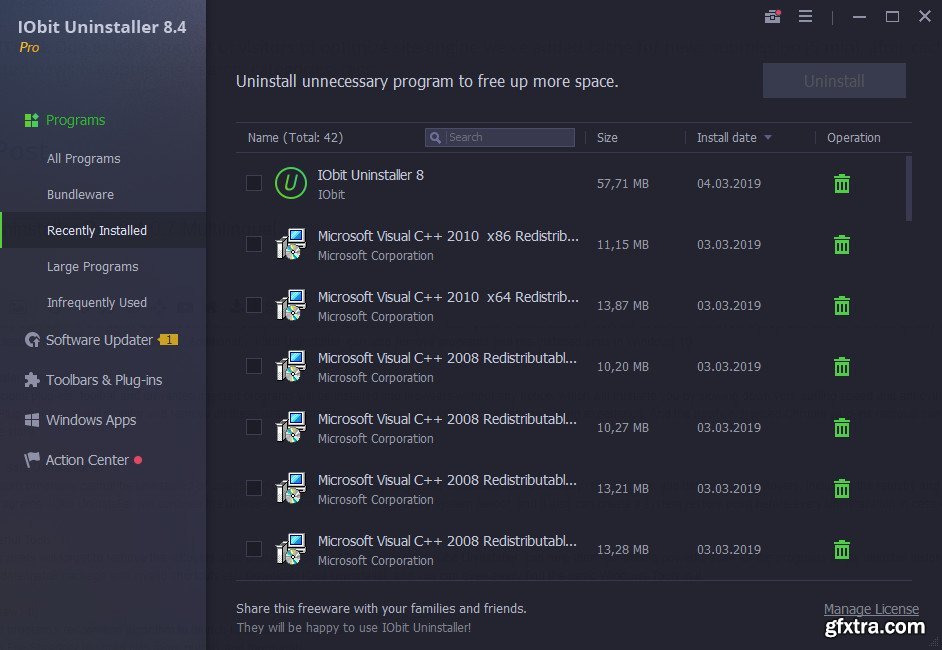
Task: Open the Manage License link
Action: click(871, 609)
